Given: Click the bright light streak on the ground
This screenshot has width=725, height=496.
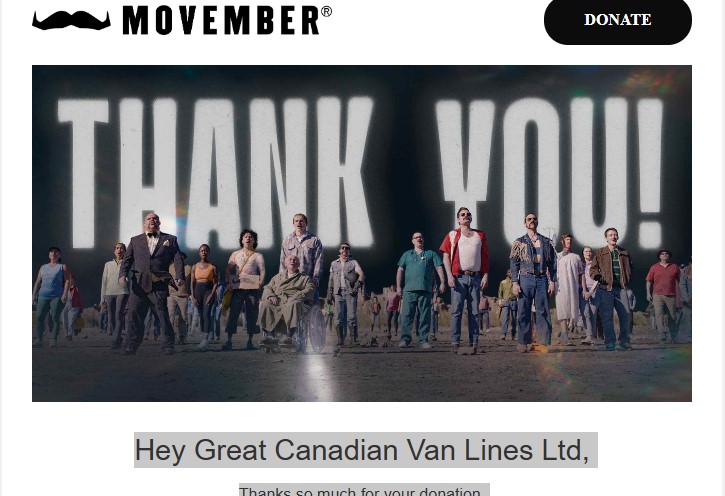Looking at the screenshot, I should click(x=320, y=377).
